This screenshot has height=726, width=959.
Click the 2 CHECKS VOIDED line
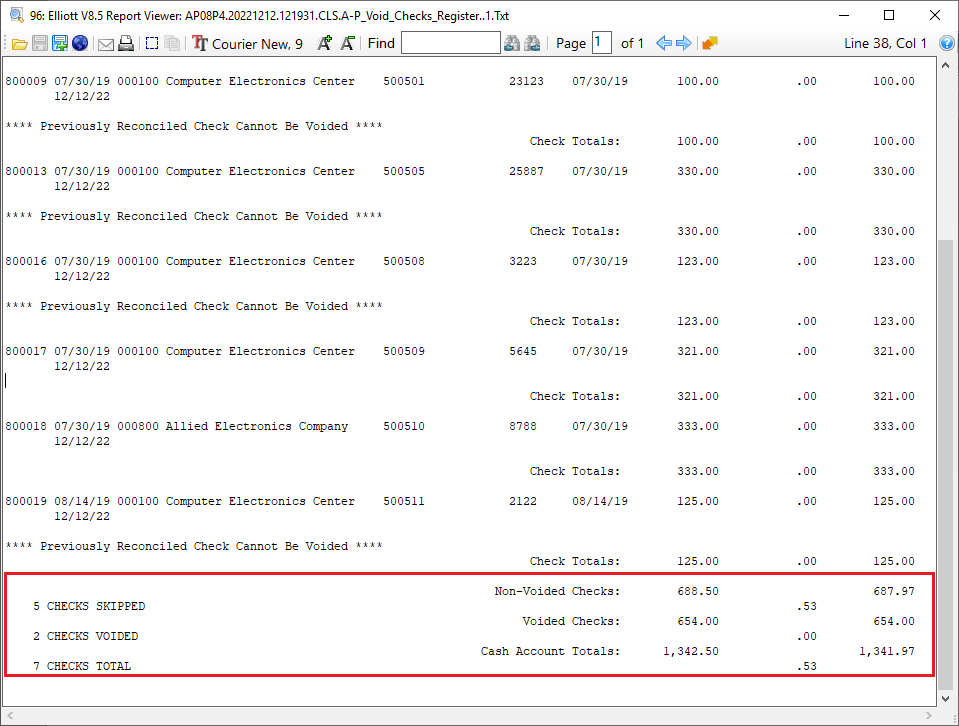tap(86, 636)
